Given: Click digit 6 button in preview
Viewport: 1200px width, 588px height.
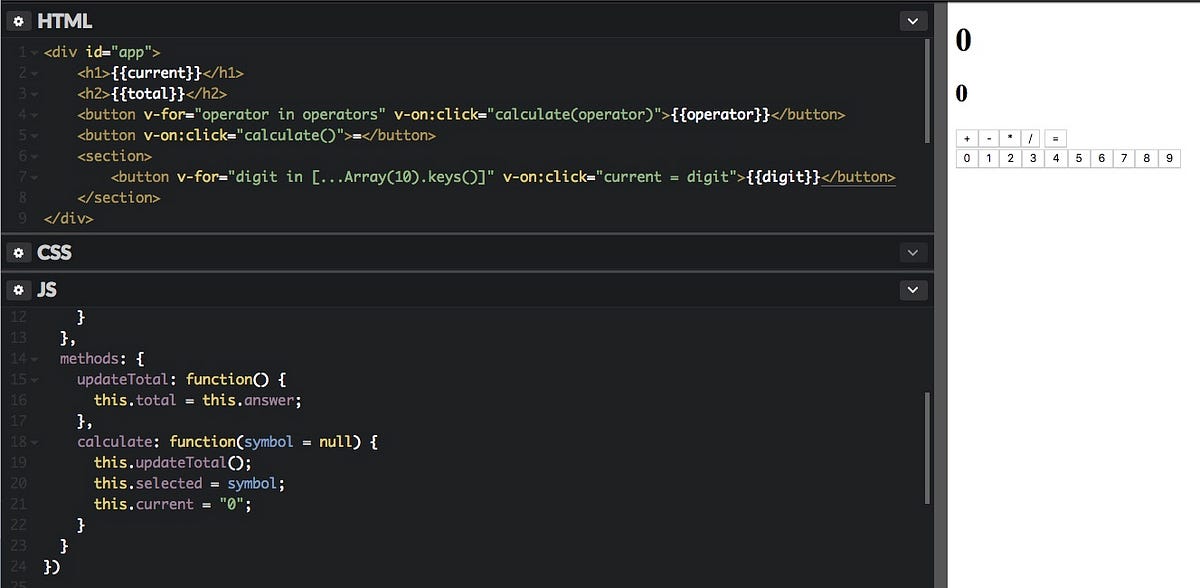Looking at the screenshot, I should 1101,158.
